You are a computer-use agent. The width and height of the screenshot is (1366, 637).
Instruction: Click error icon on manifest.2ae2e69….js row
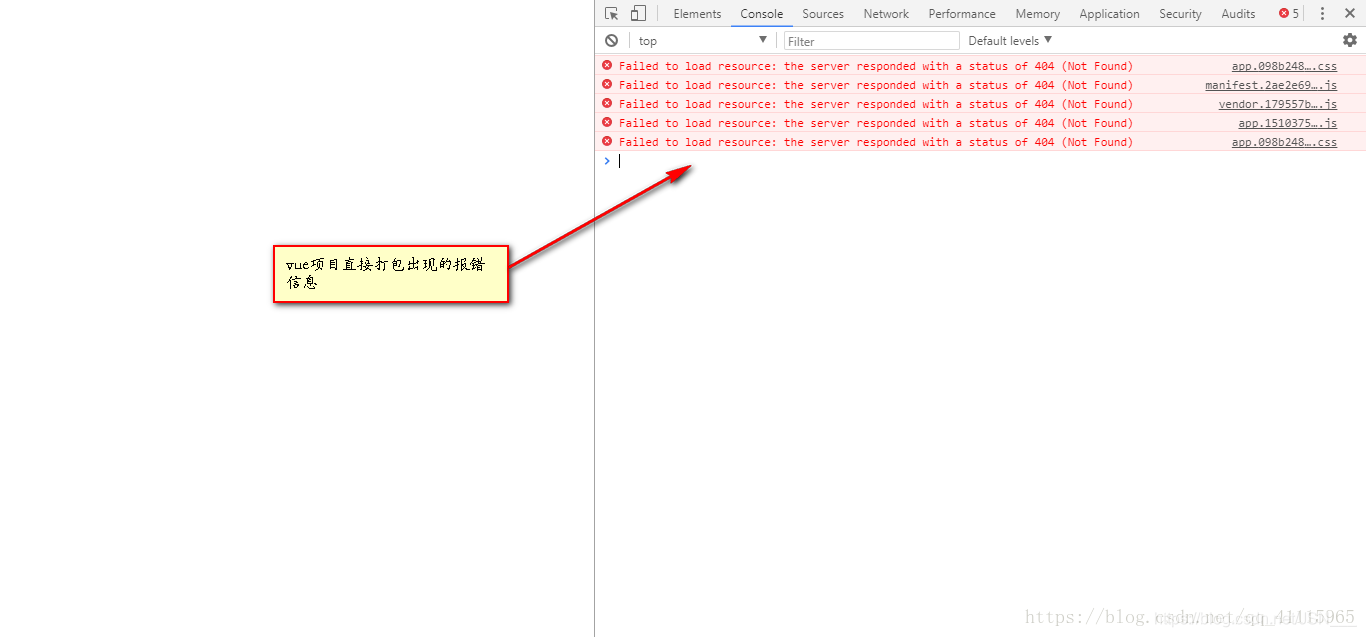(607, 84)
